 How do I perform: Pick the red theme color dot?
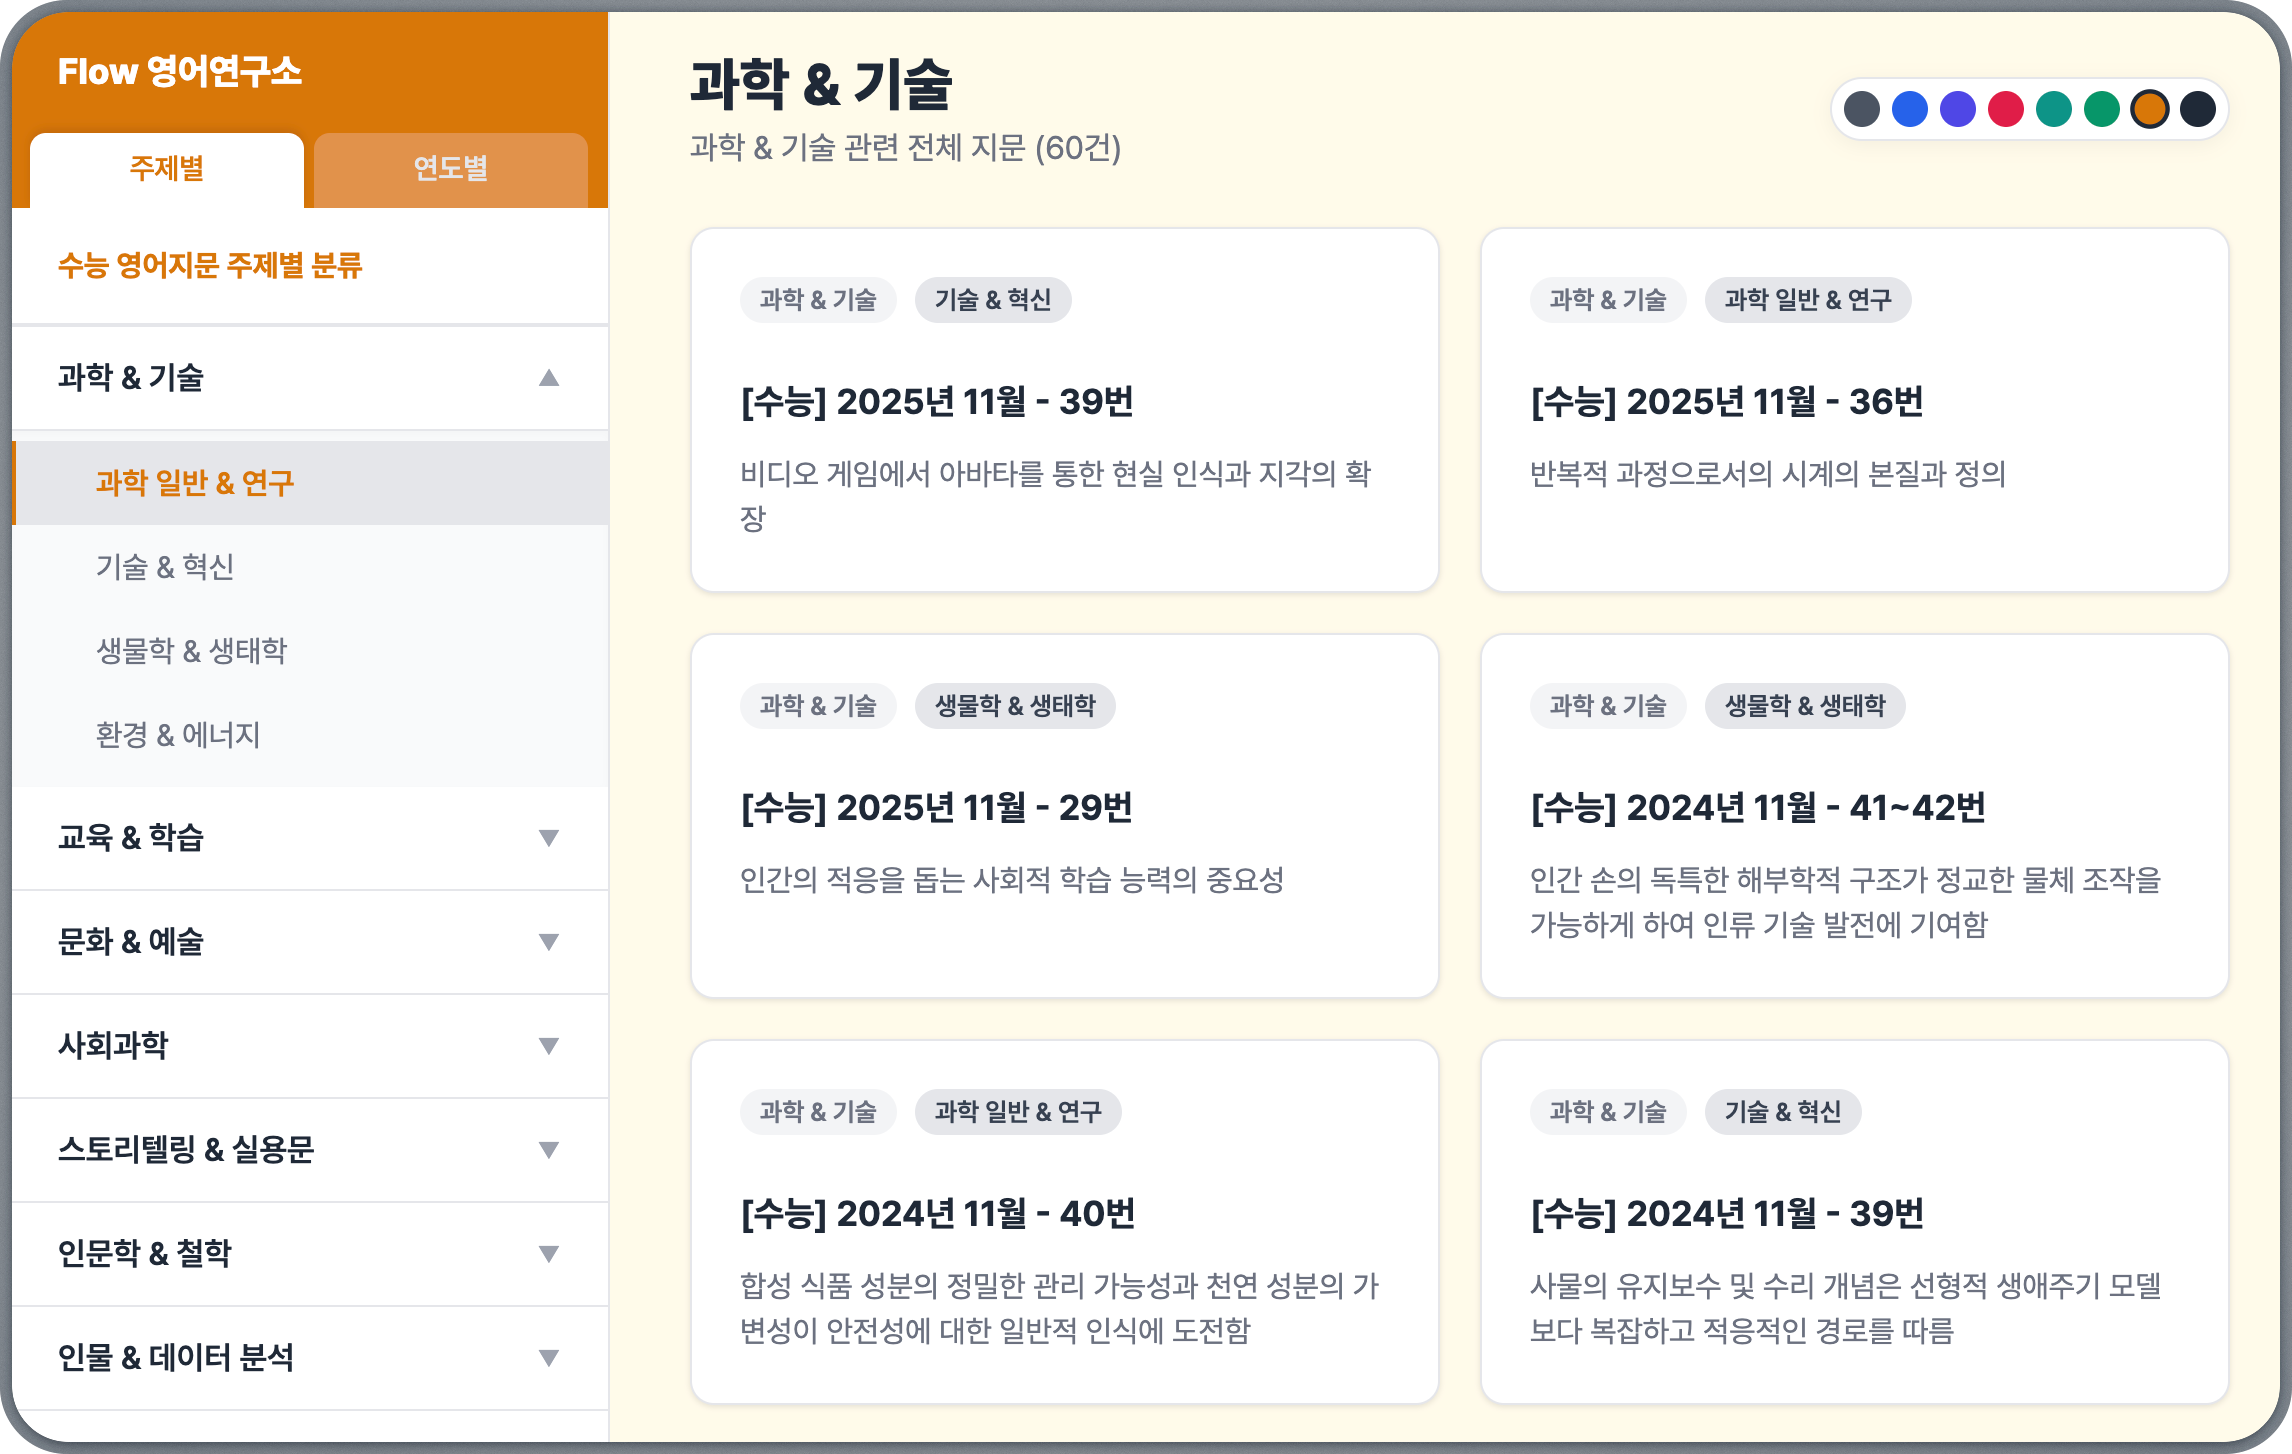tap(2005, 109)
